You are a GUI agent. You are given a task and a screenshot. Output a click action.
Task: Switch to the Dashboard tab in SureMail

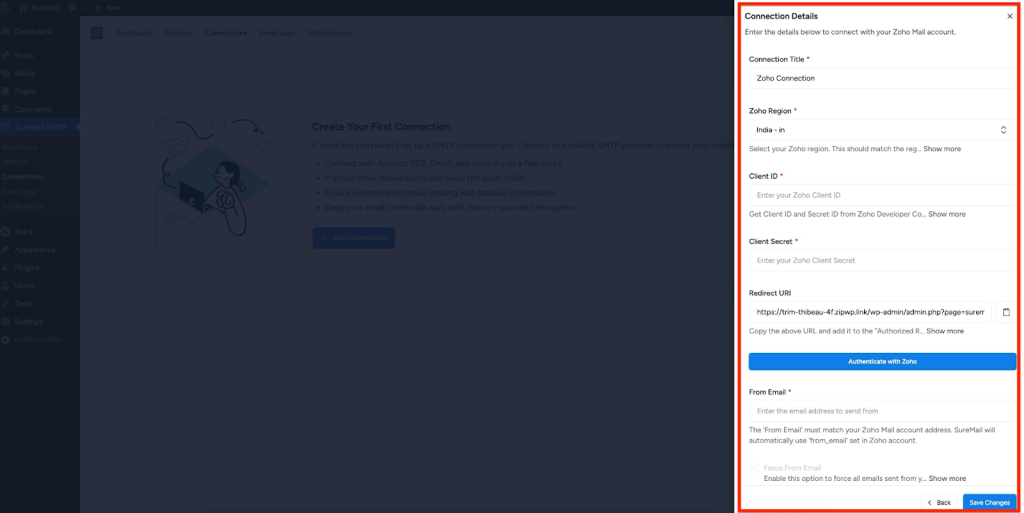point(133,33)
